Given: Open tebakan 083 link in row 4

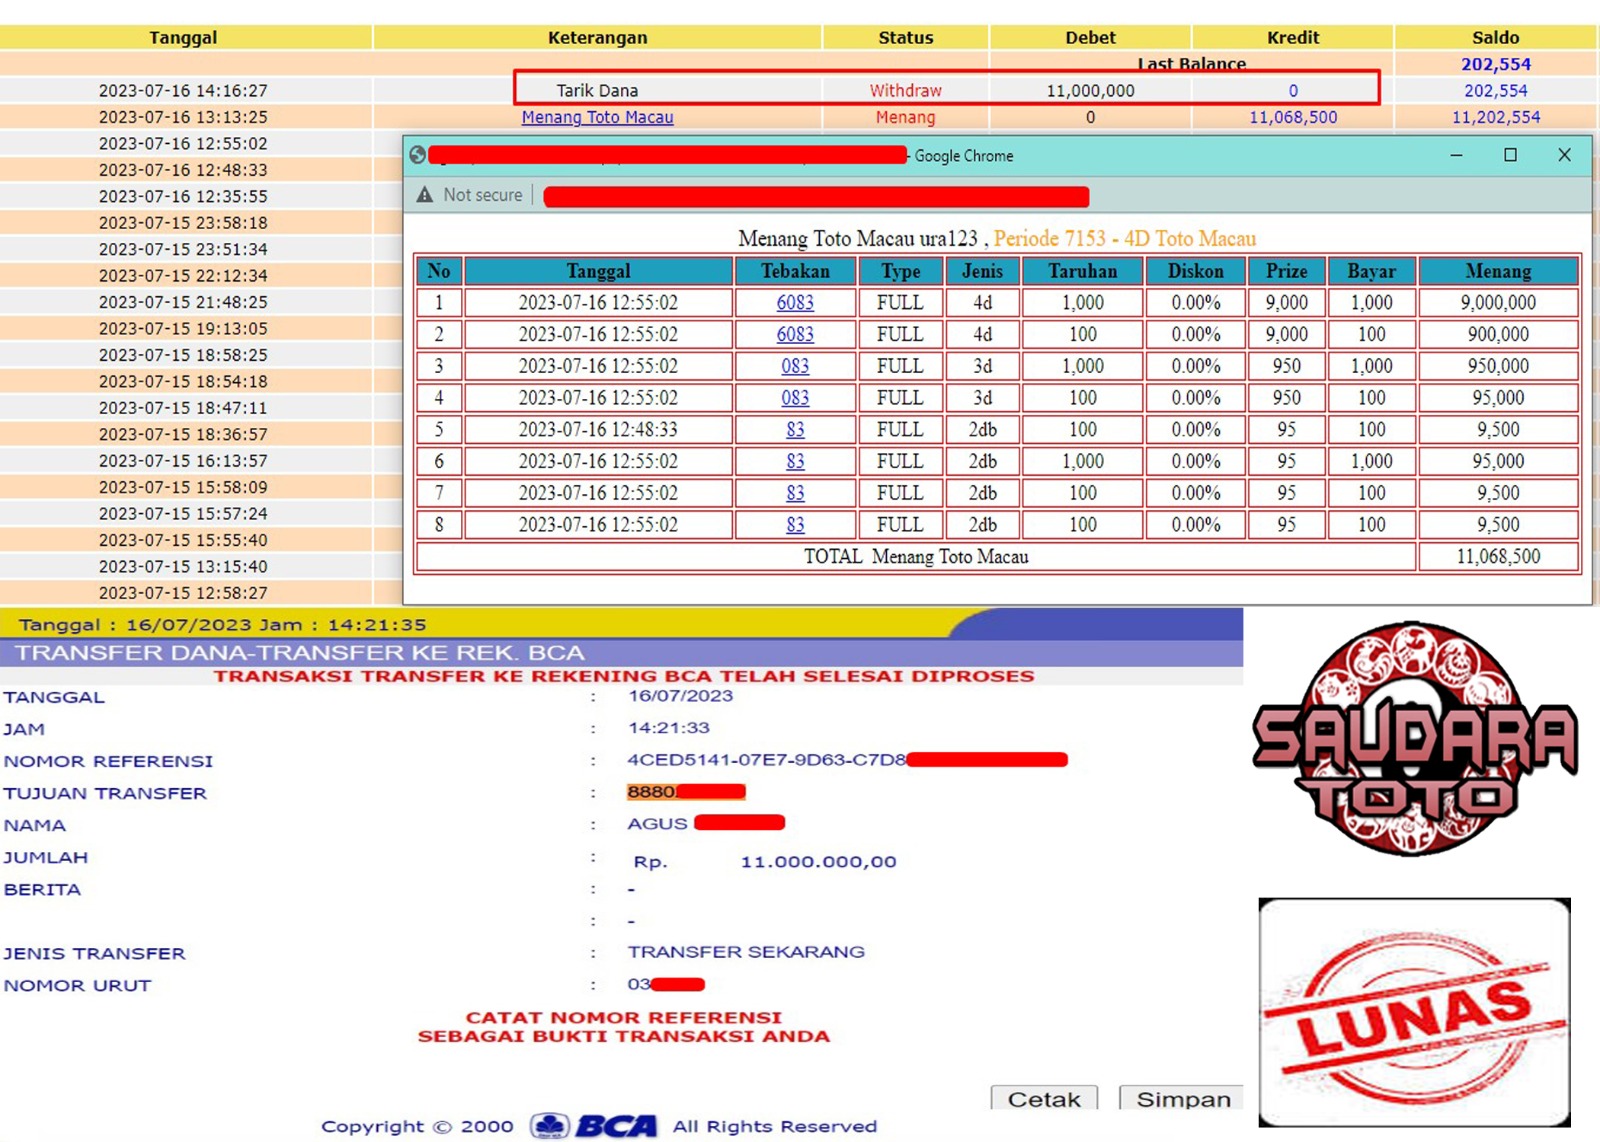Looking at the screenshot, I should pyautogui.click(x=795, y=398).
